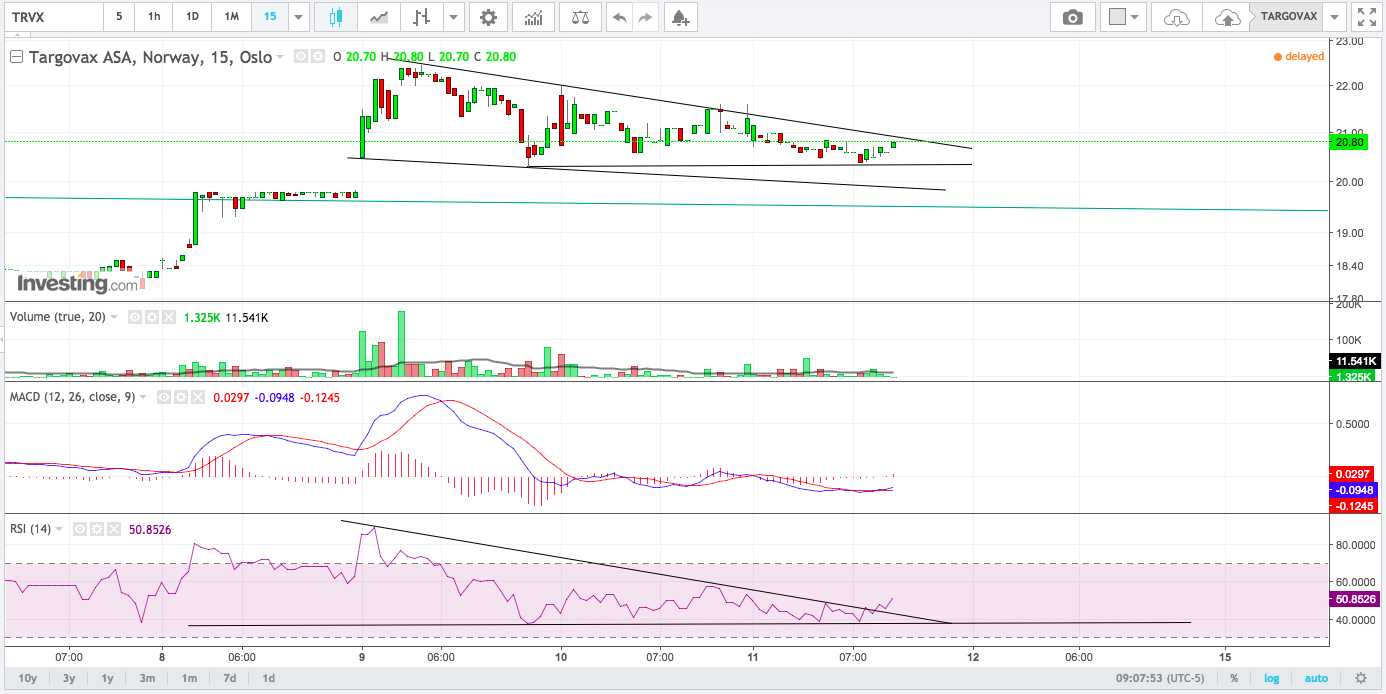
Task: Expand the TARGOVAX saved layout dropdown arrow
Action: tap(1335, 17)
